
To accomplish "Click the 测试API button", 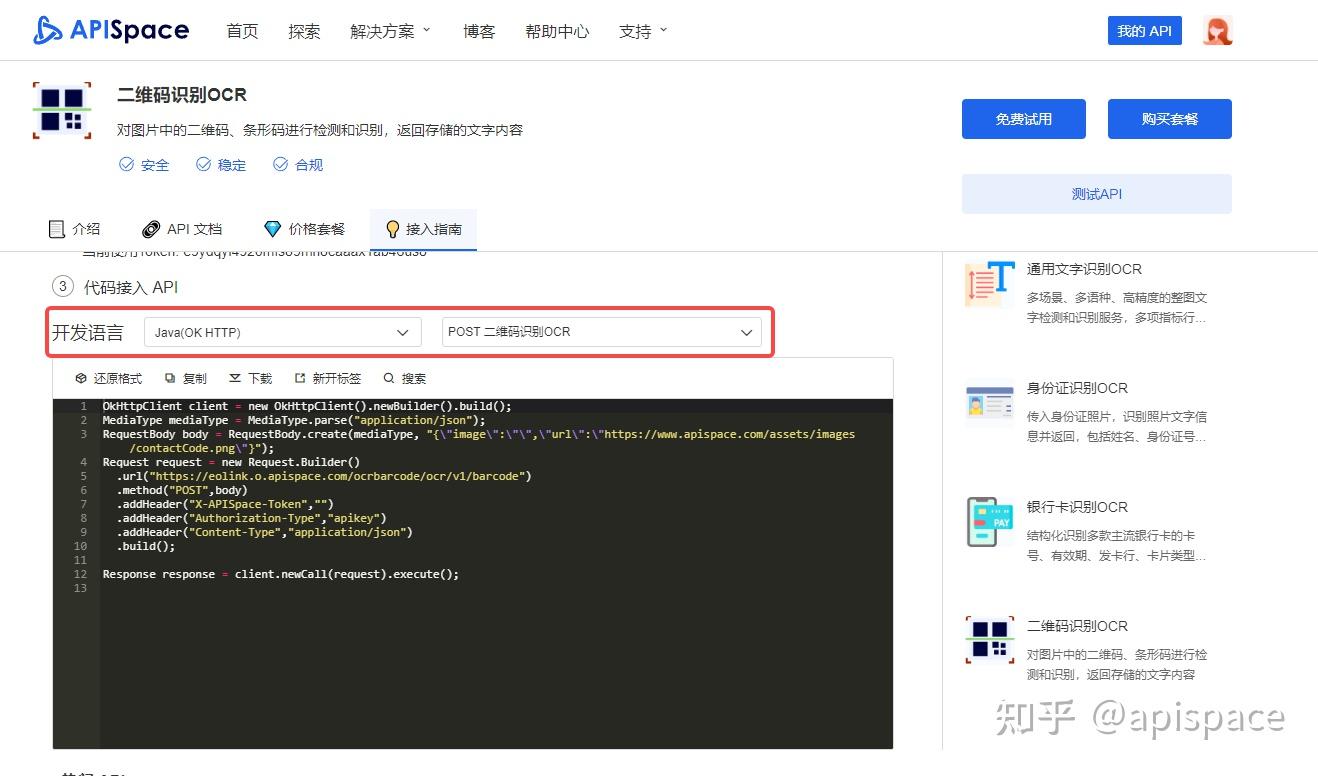I will coord(1096,194).
